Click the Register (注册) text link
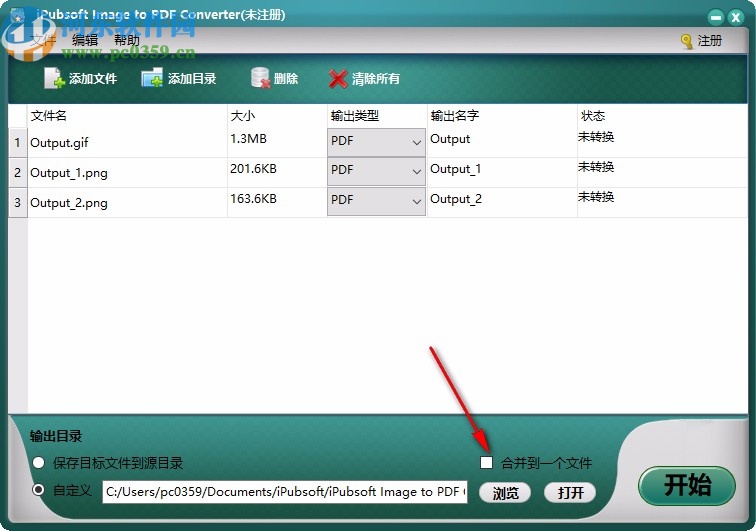This screenshot has height=531, width=756. coord(710,41)
